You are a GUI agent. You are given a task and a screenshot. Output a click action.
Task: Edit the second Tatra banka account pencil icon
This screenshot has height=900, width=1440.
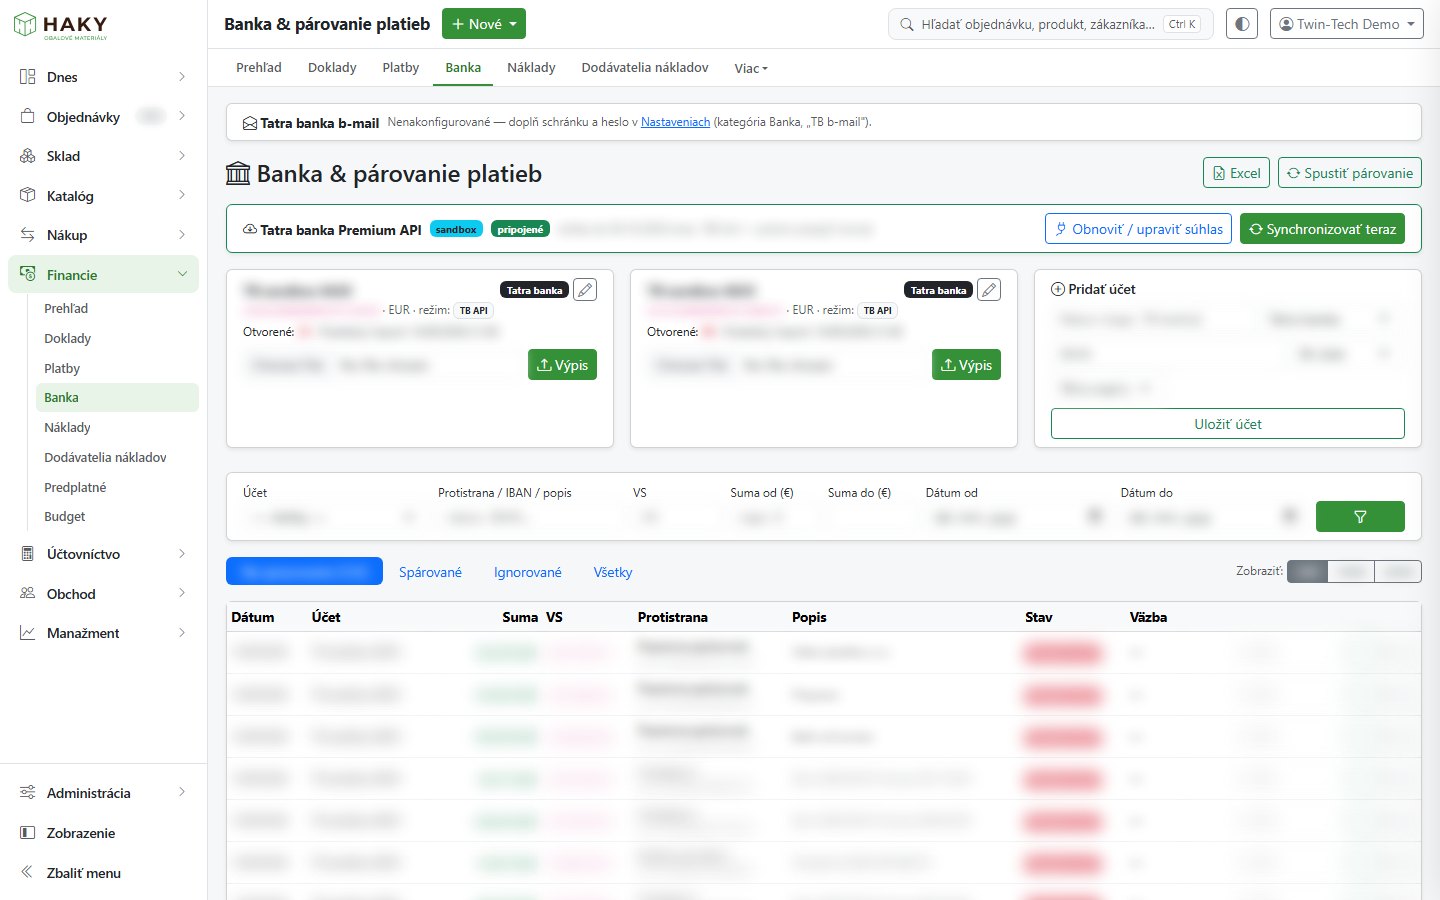click(x=989, y=290)
